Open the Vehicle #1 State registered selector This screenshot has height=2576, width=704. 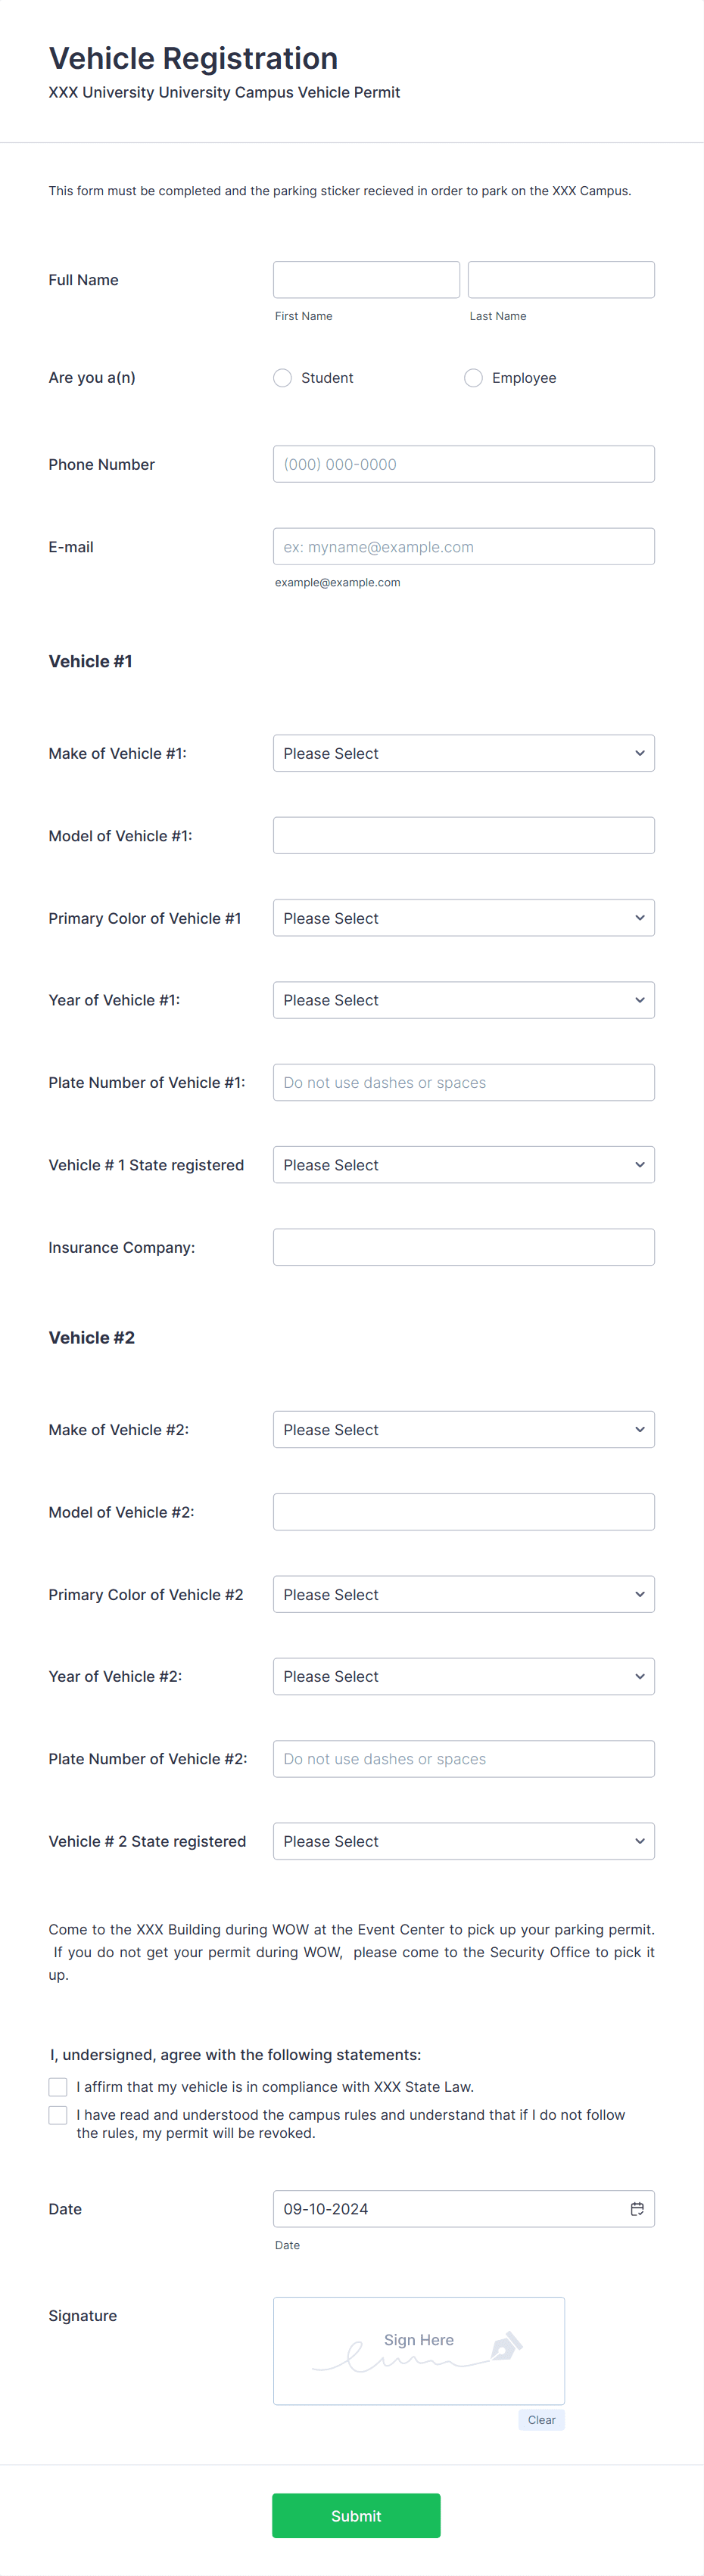463,1164
